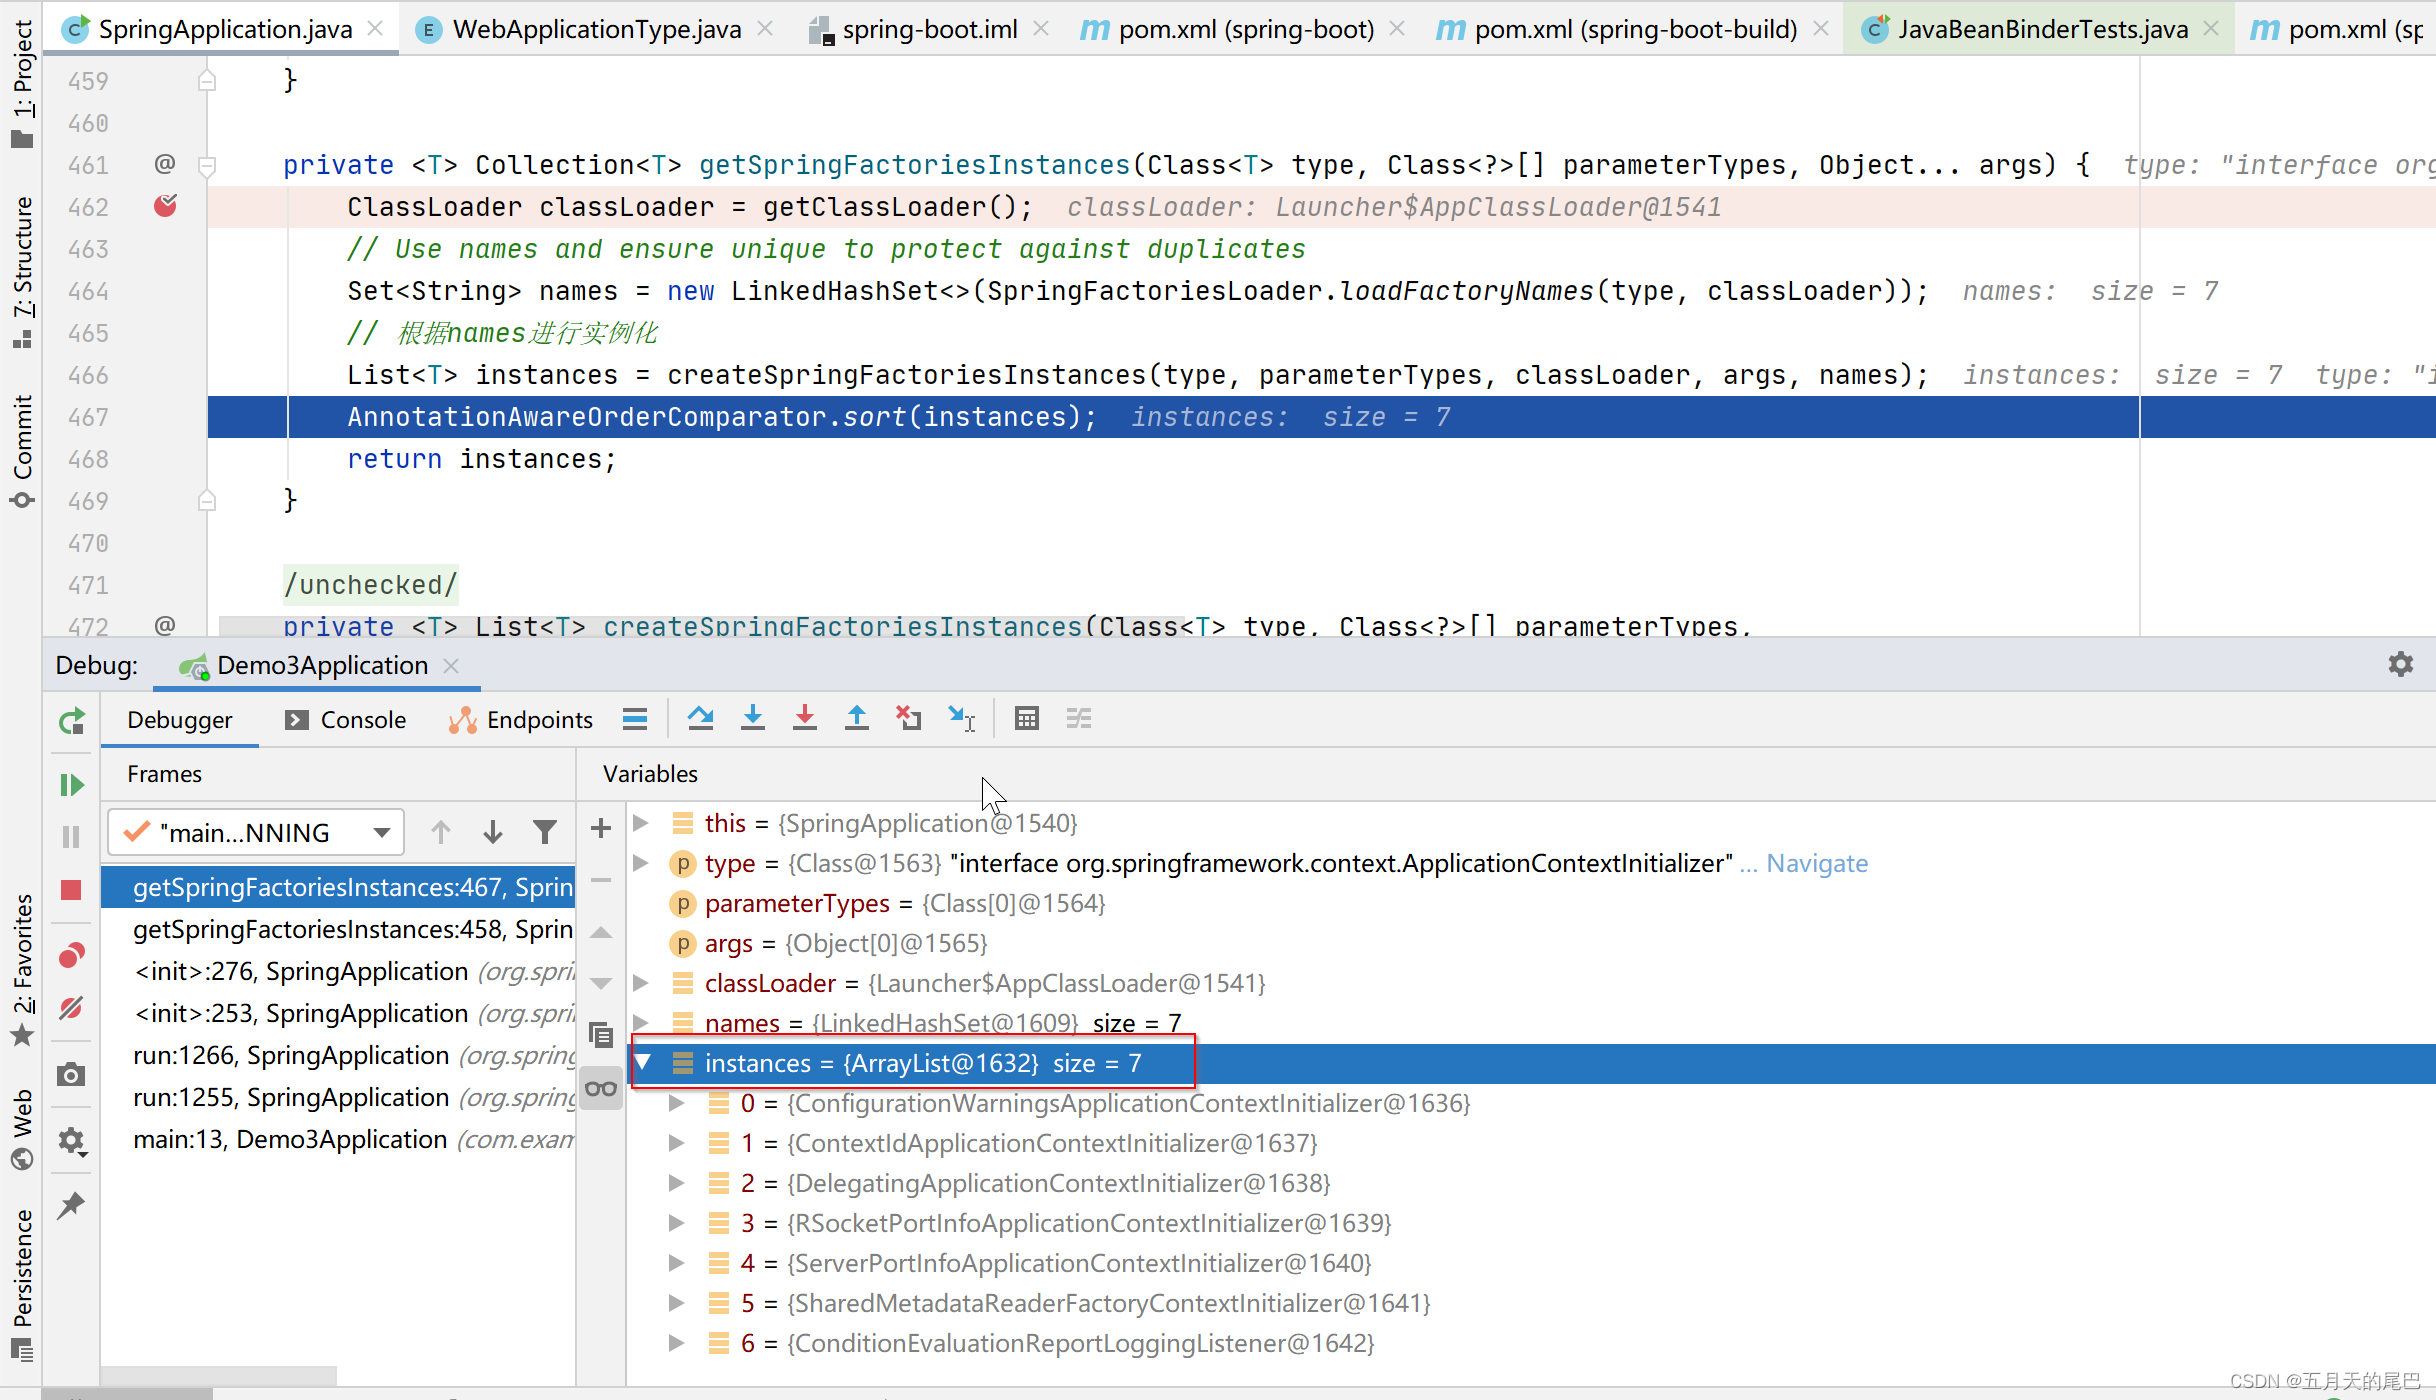
Task: Expand the classLoader entry in Variables
Action: pos(642,984)
